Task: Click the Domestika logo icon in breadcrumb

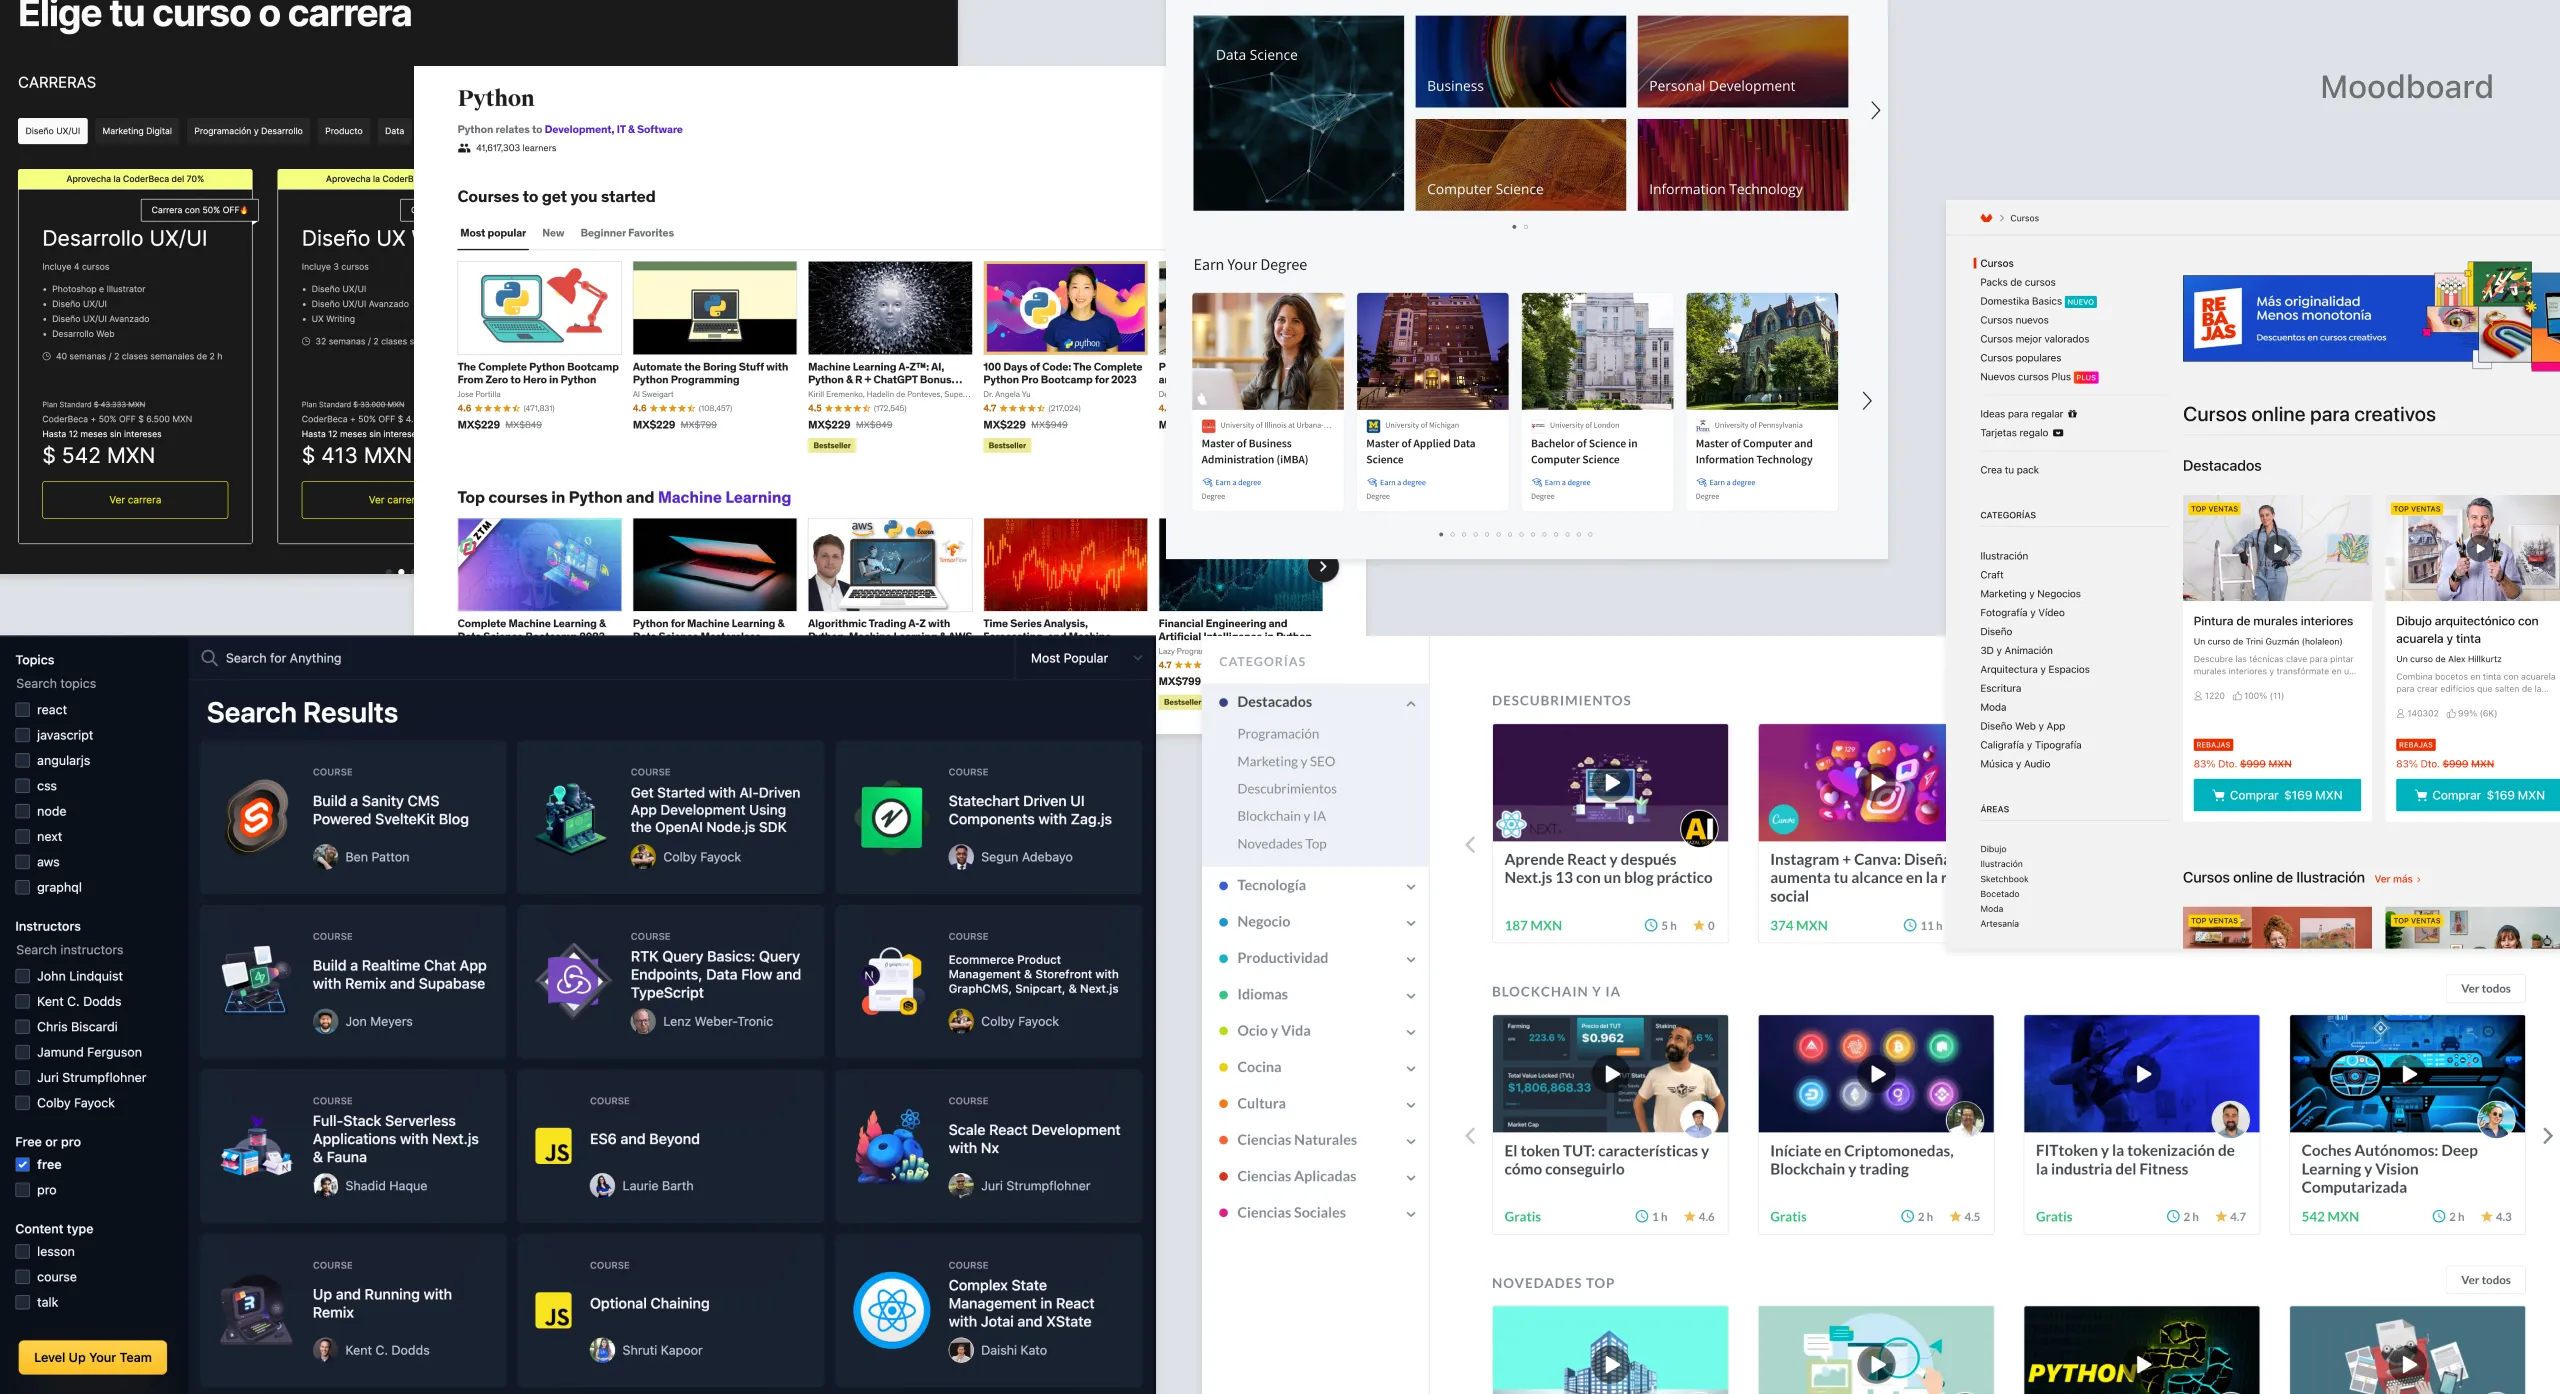Action: (1986, 218)
